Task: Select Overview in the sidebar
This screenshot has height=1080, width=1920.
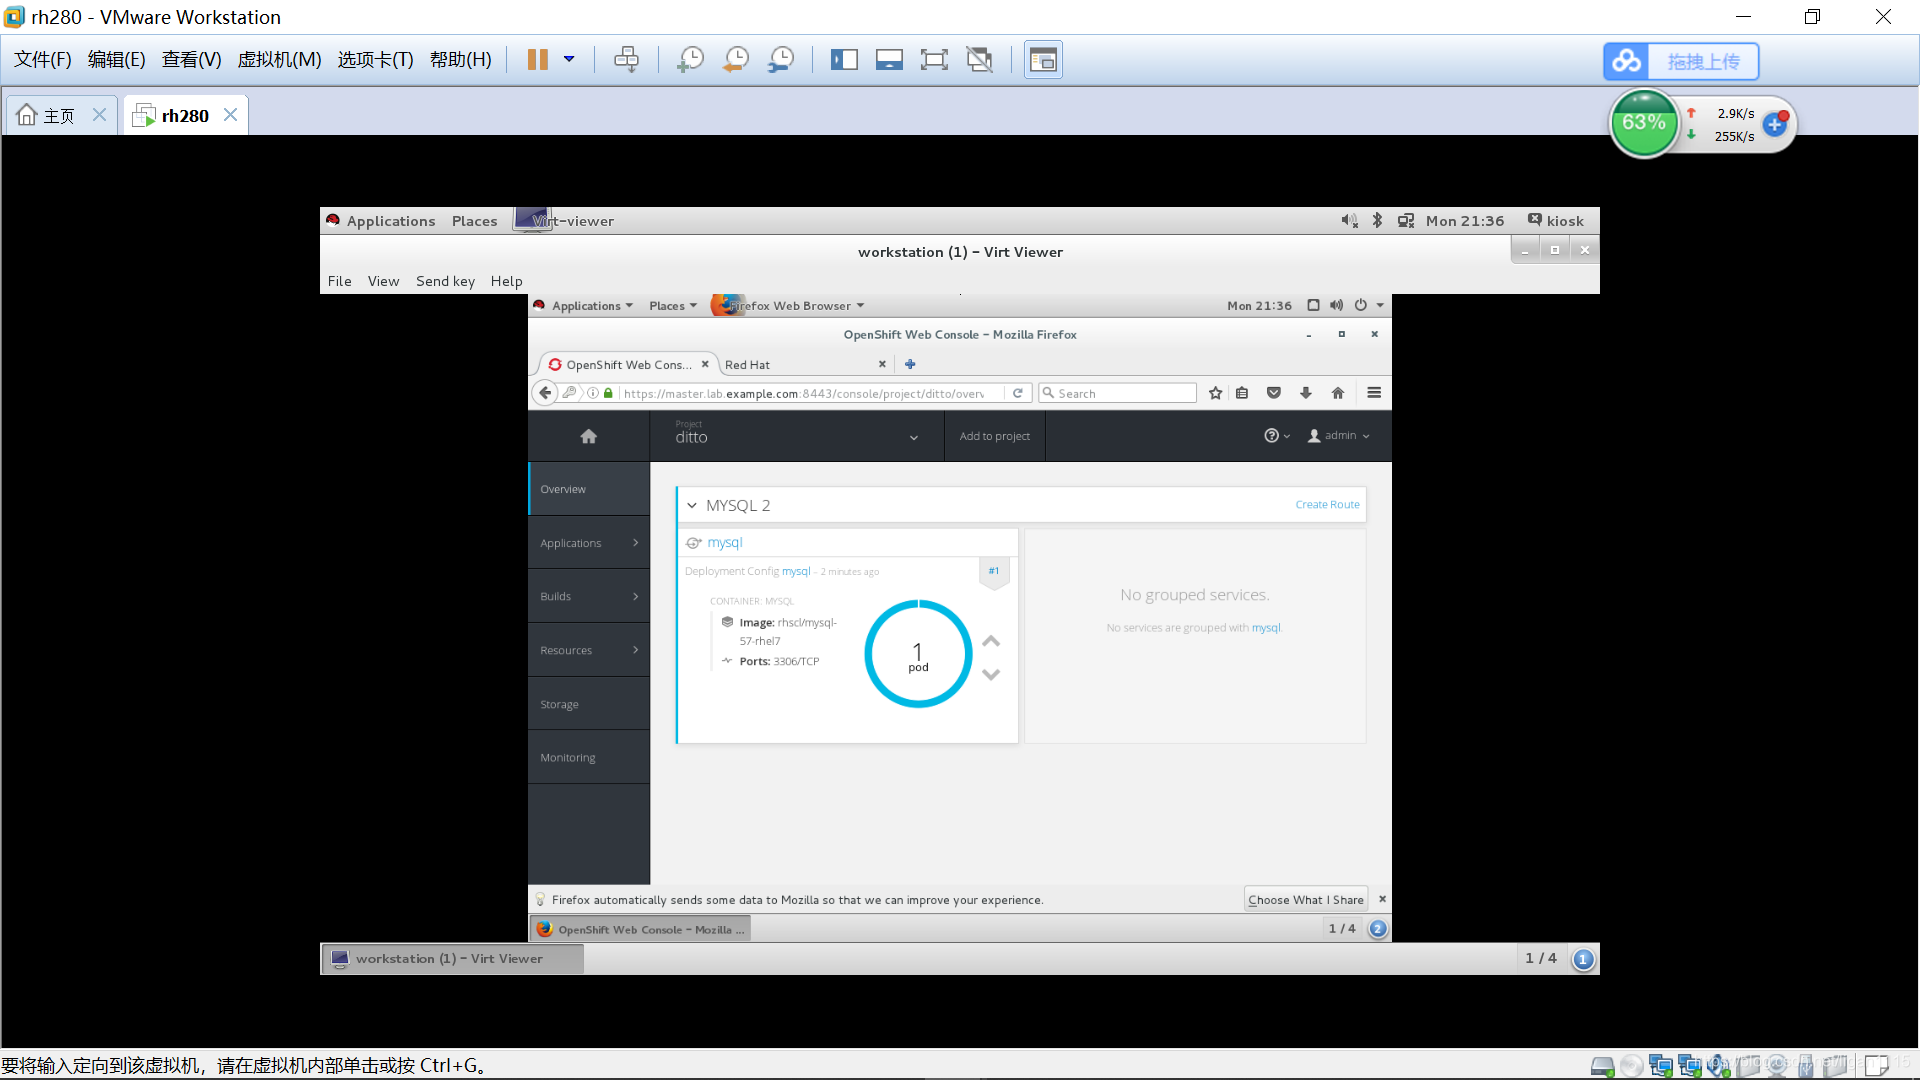Action: tap(589, 489)
